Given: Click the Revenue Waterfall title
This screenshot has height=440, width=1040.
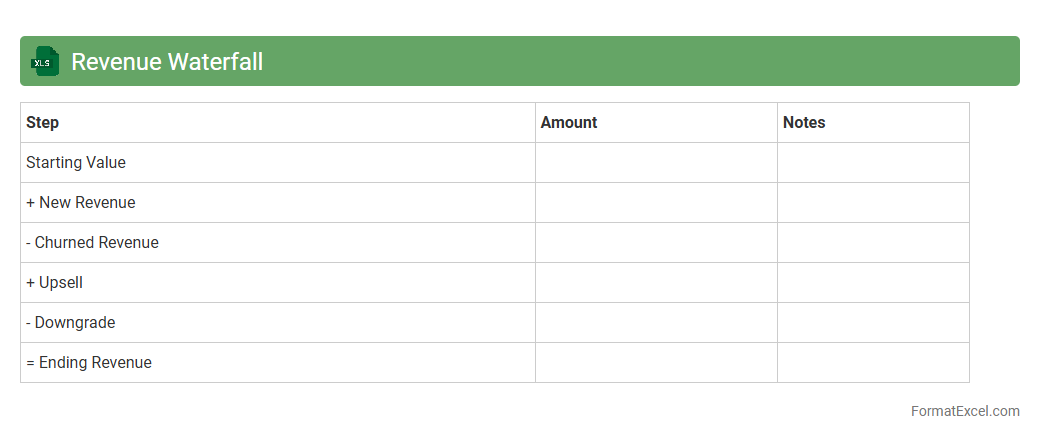Looking at the screenshot, I should pyautogui.click(x=167, y=61).
